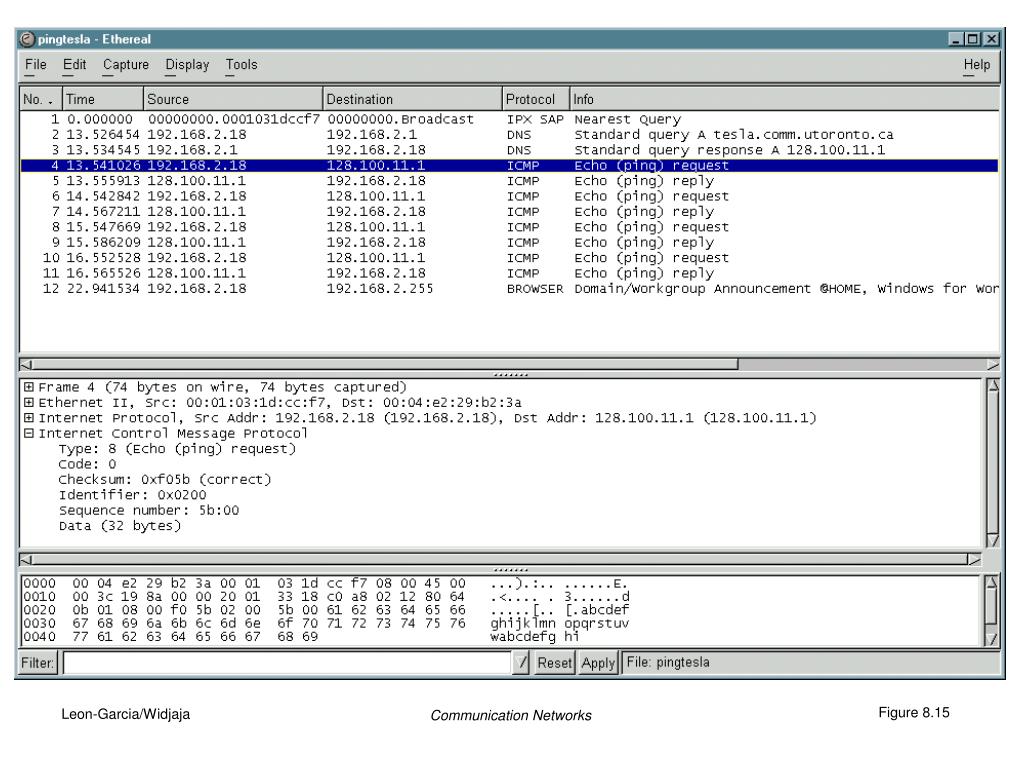Viewport: 1024px width, 768px height.
Task: Select packet 6 at time 14.542842
Action: [x=509, y=197]
